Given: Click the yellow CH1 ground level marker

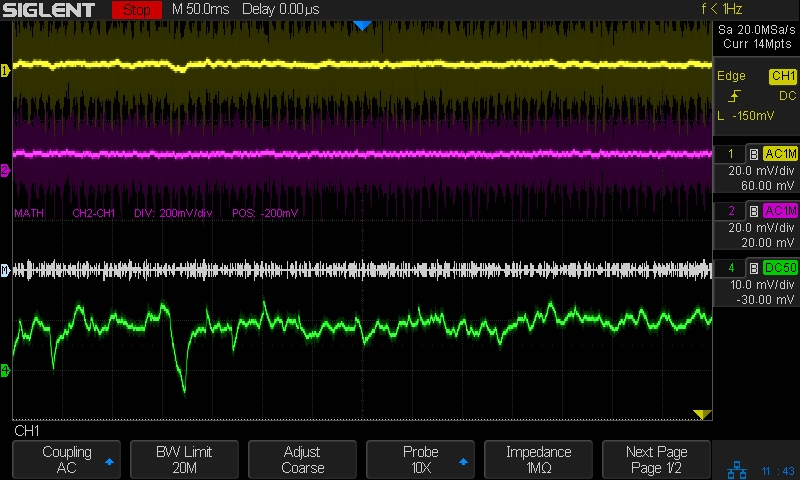Looking at the screenshot, I should [5, 70].
